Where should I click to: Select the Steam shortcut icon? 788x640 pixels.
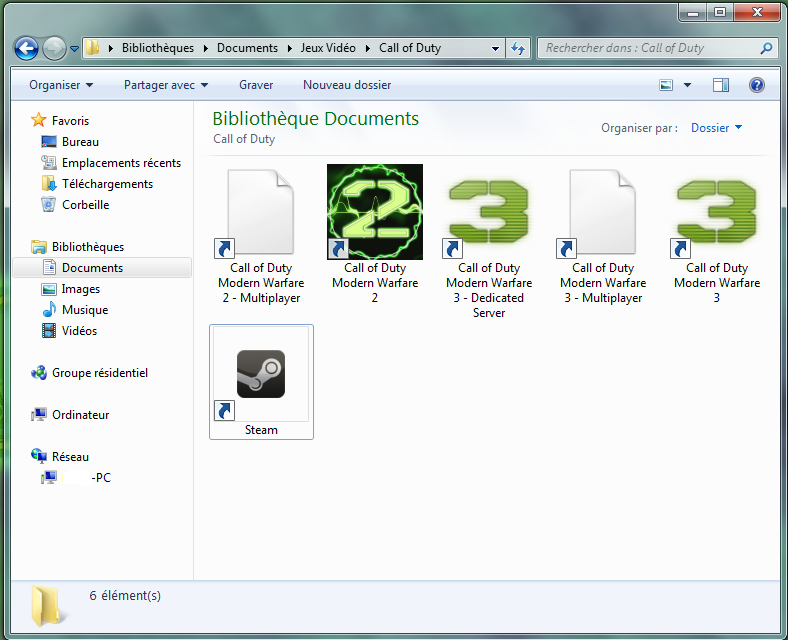coord(261,374)
